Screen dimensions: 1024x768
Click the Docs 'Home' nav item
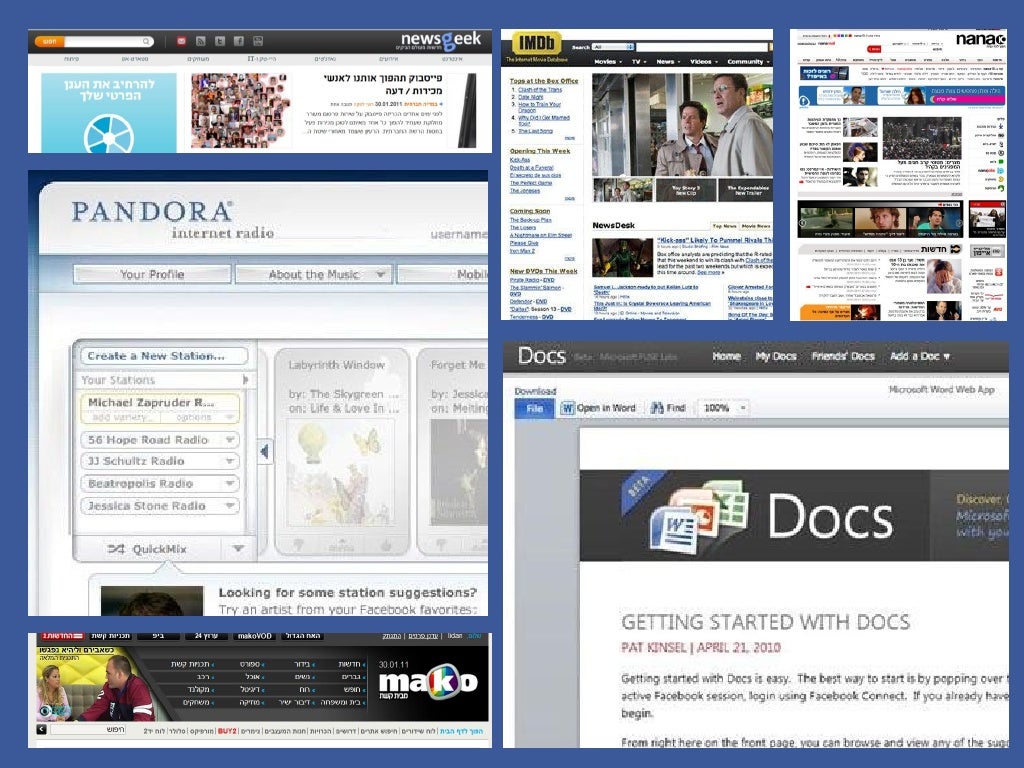(x=726, y=356)
